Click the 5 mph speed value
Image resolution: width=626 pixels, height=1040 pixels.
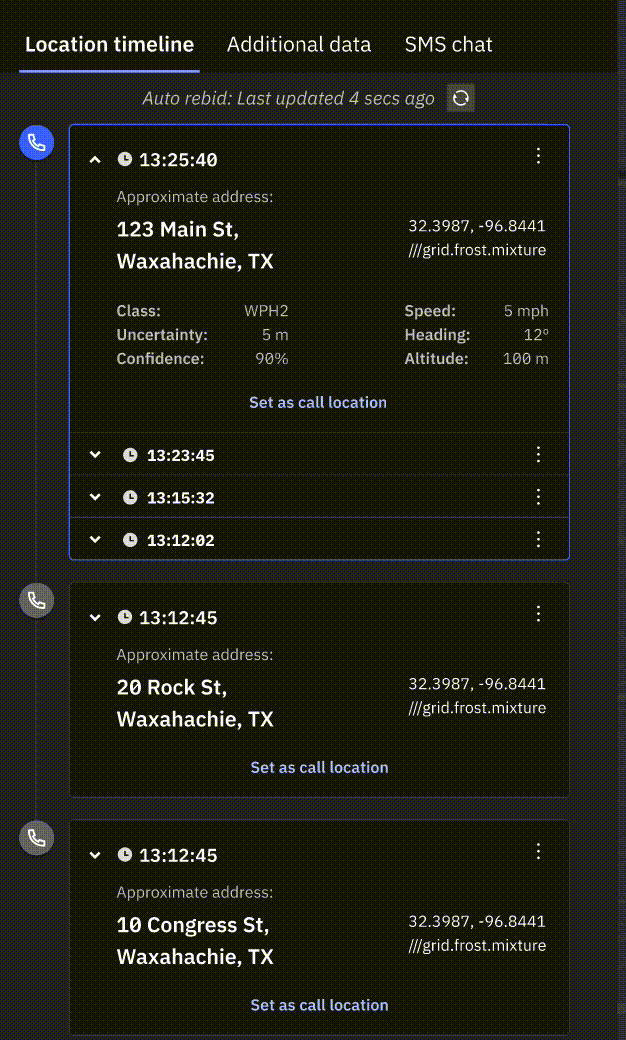point(526,311)
